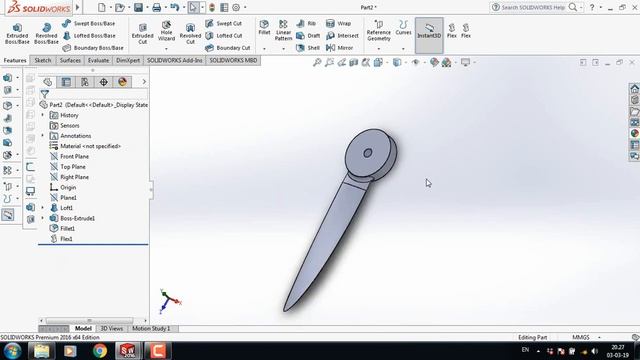The width and height of the screenshot is (640, 360).
Task: Click the Wrap tool
Action: pos(338,23)
